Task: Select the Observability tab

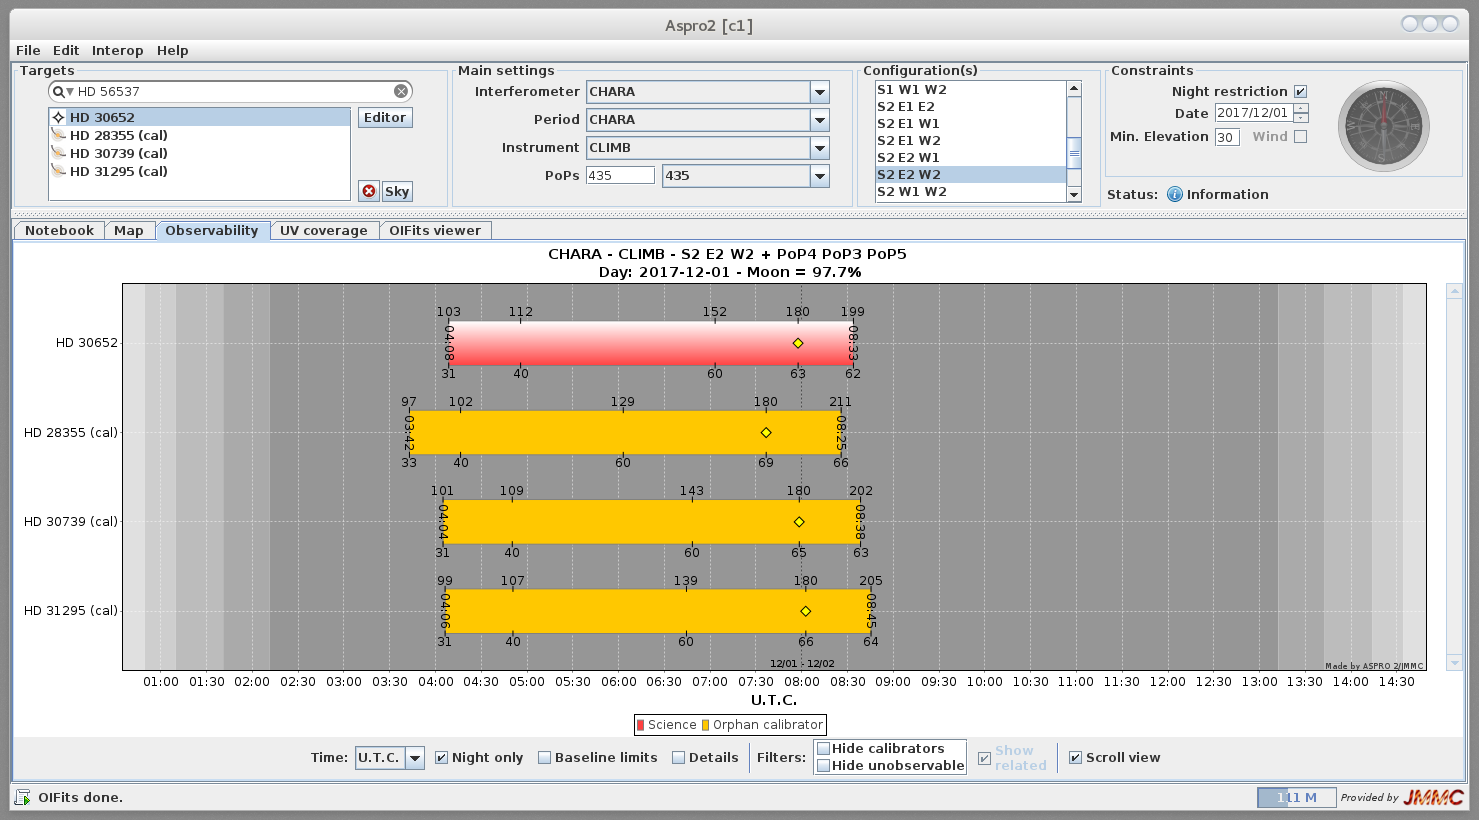Action: (212, 230)
